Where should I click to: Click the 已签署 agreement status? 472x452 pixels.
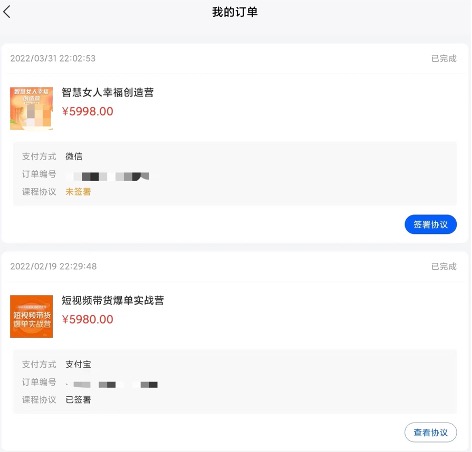78,400
